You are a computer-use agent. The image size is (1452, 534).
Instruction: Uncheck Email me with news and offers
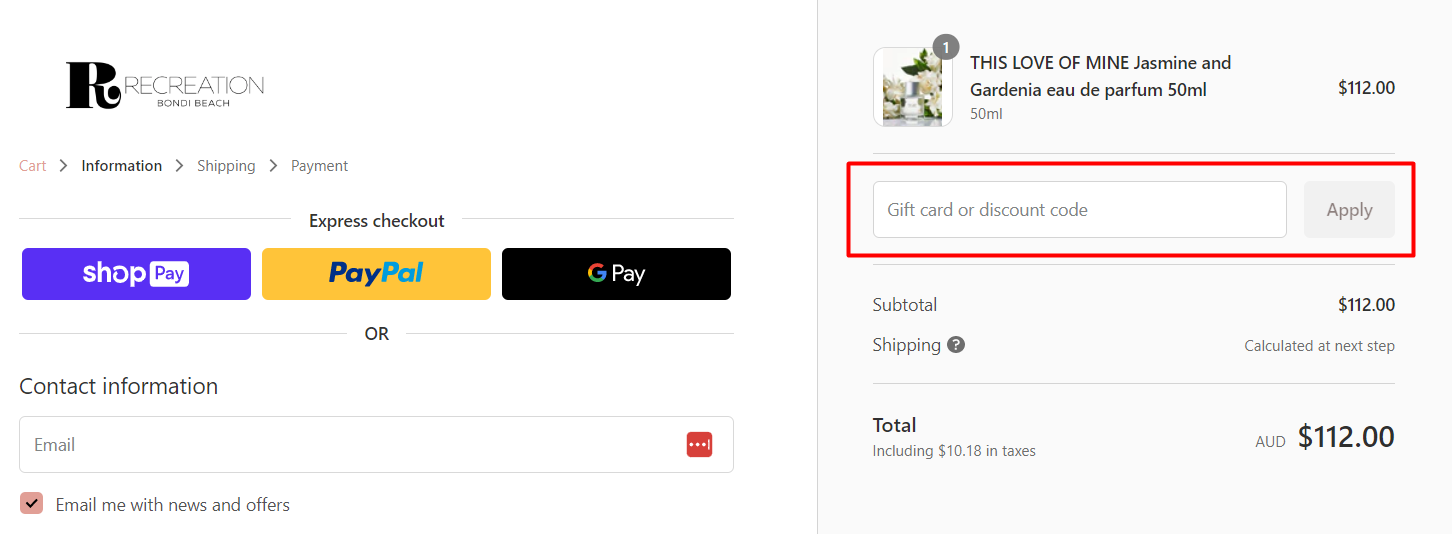click(x=33, y=503)
